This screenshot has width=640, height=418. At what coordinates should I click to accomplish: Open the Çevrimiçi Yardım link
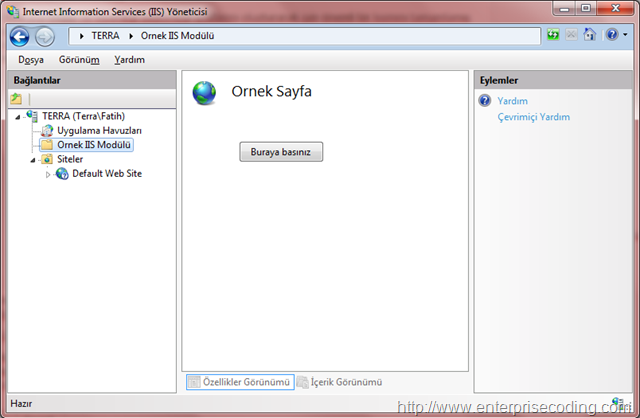[533, 117]
